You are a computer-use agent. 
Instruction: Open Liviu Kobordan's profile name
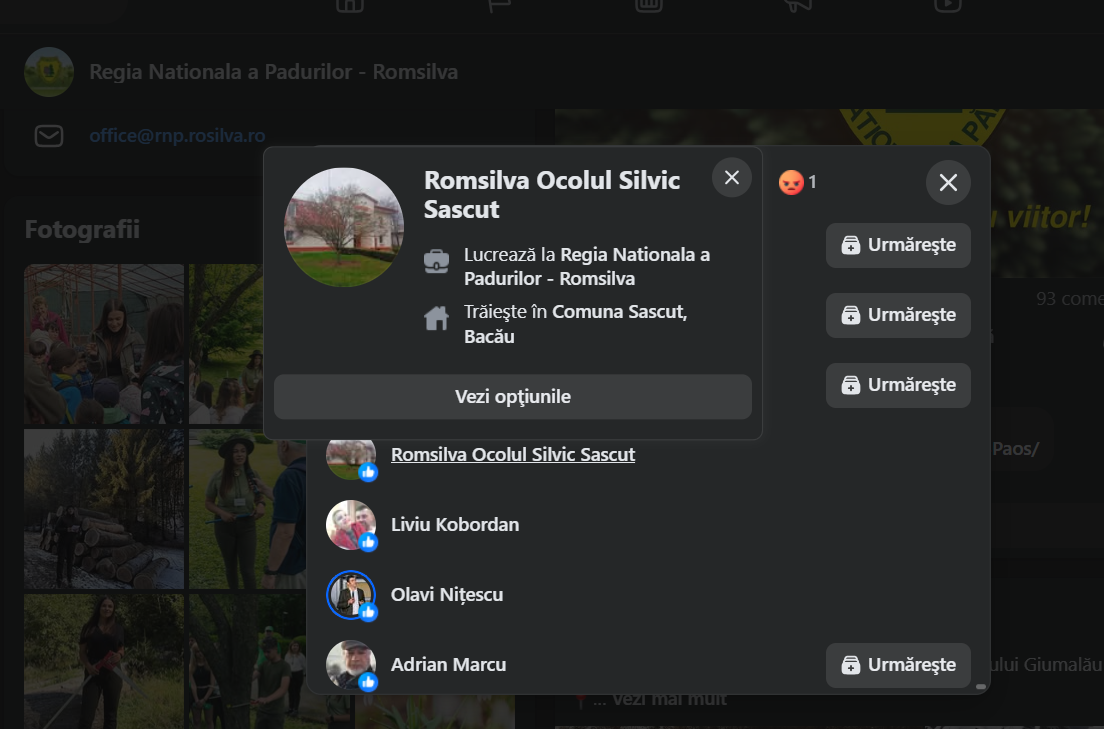click(454, 525)
